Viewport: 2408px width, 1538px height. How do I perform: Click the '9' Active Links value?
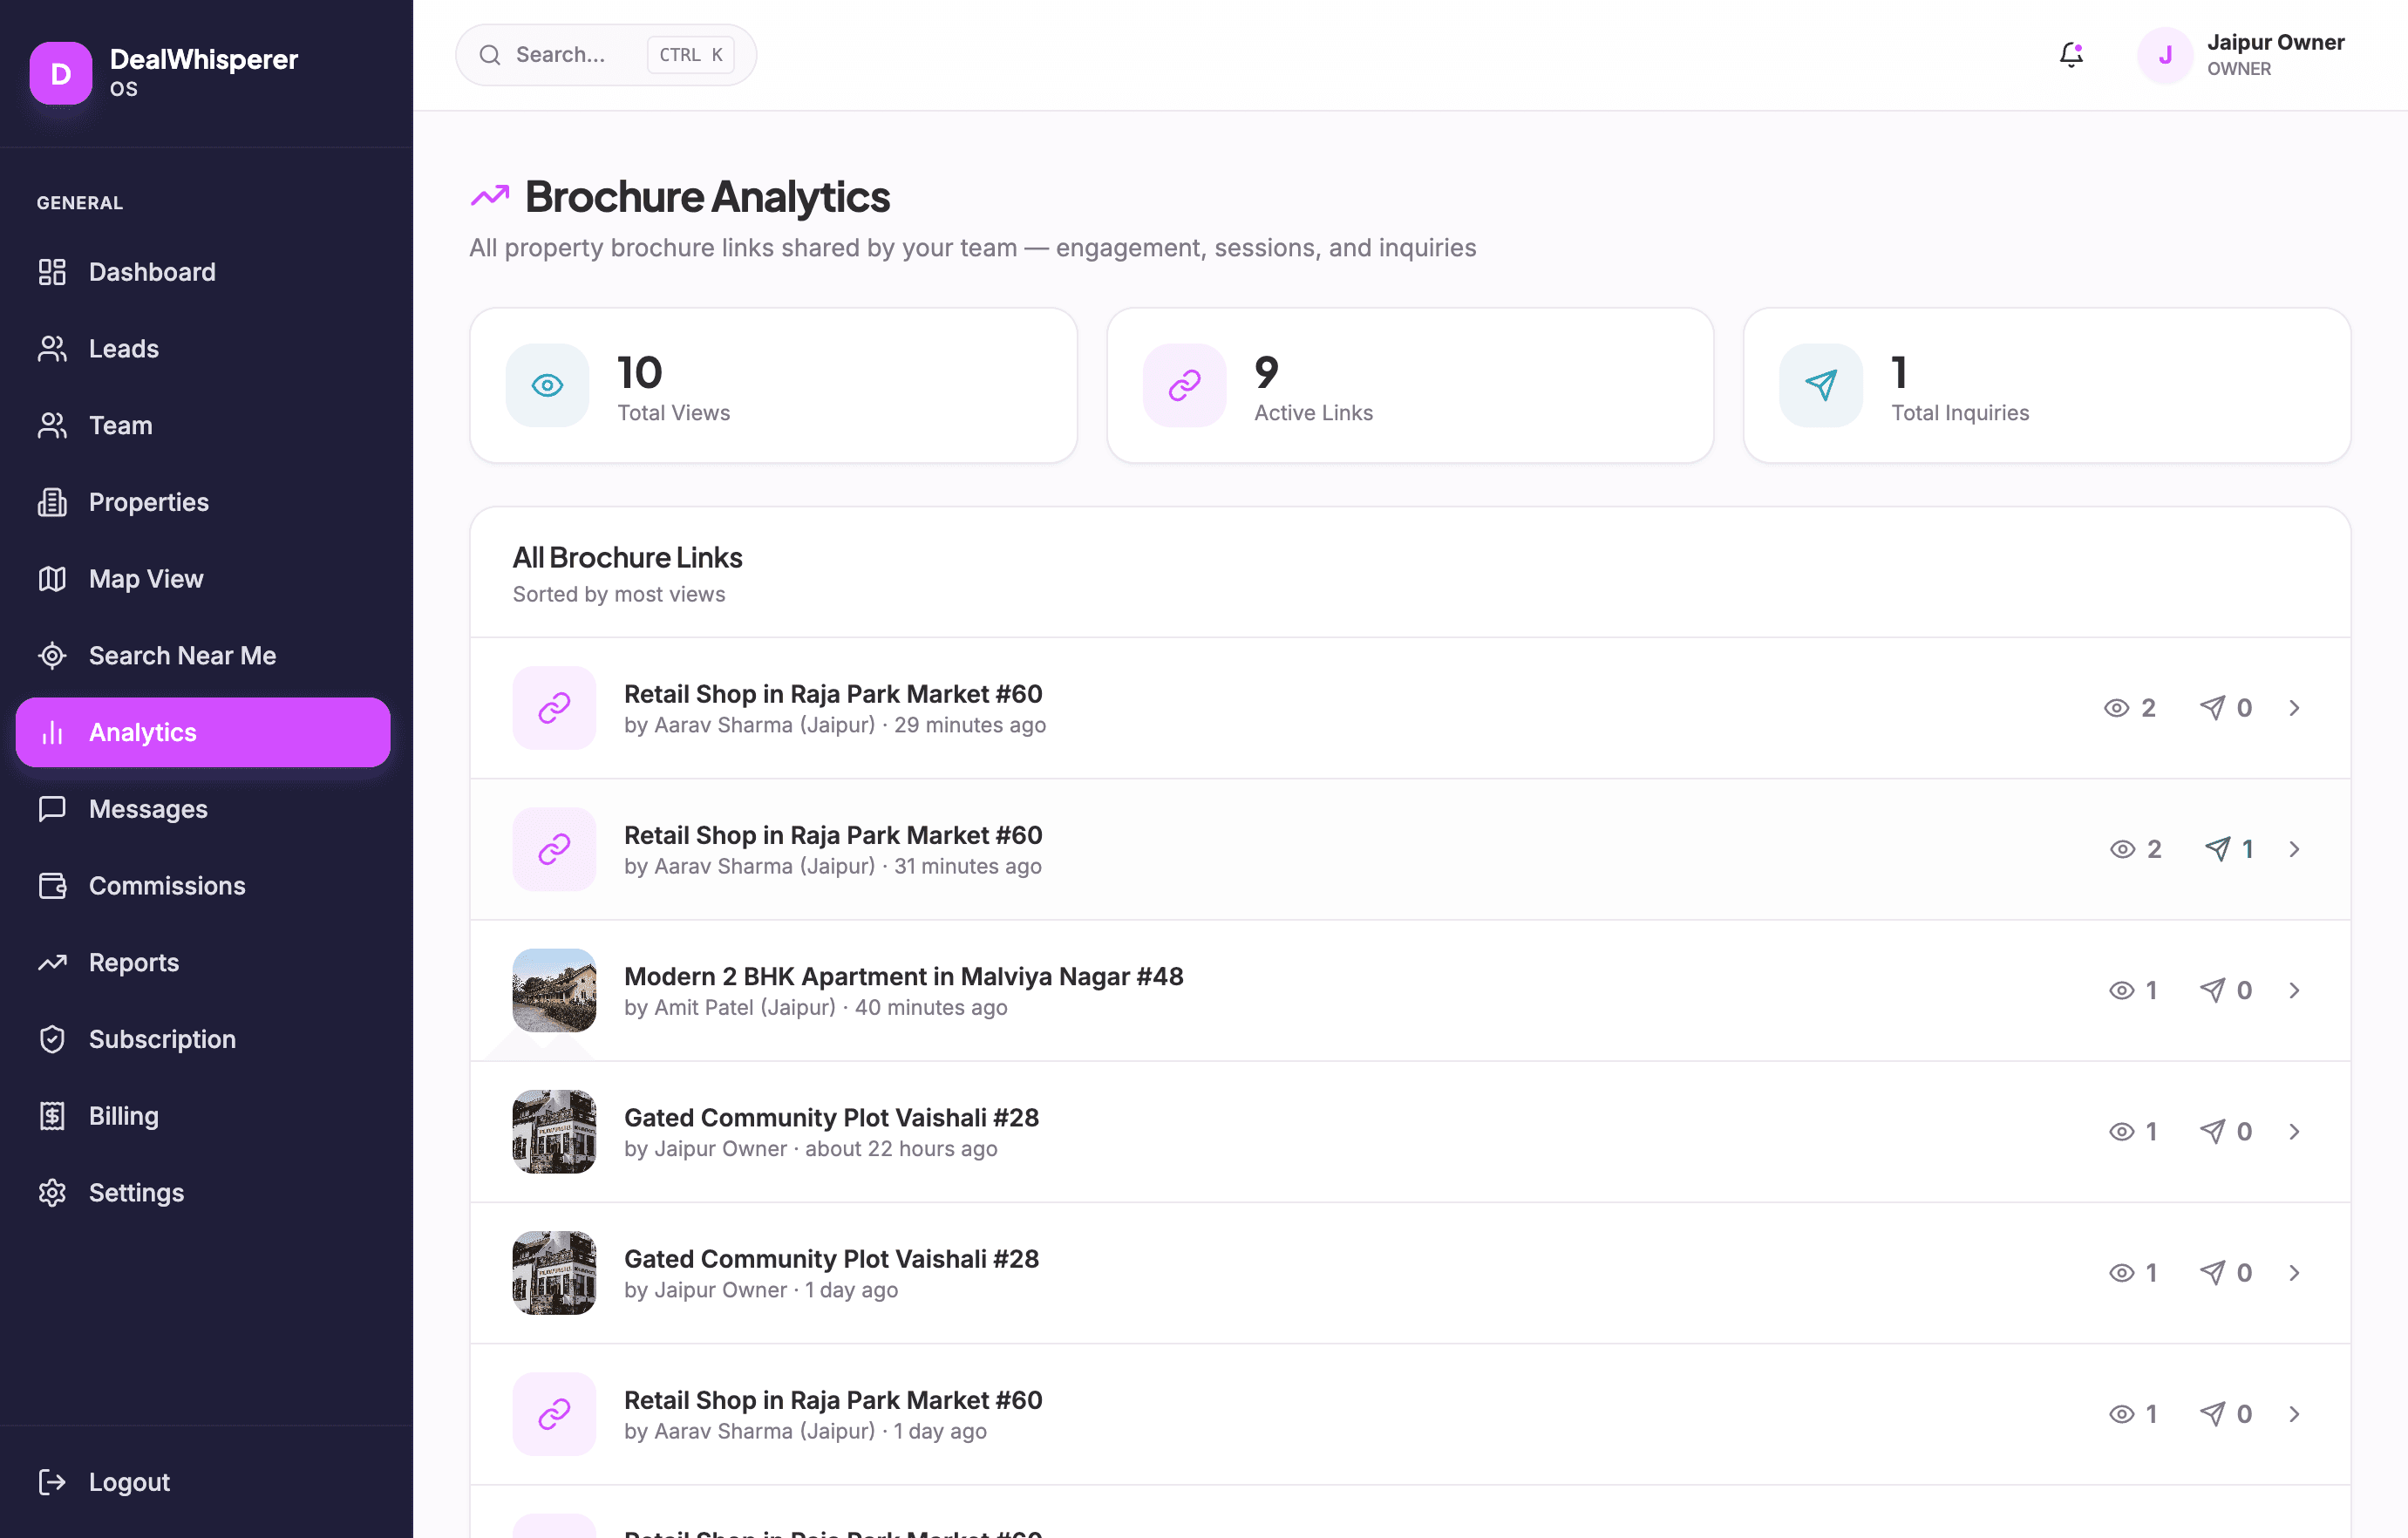point(1266,373)
